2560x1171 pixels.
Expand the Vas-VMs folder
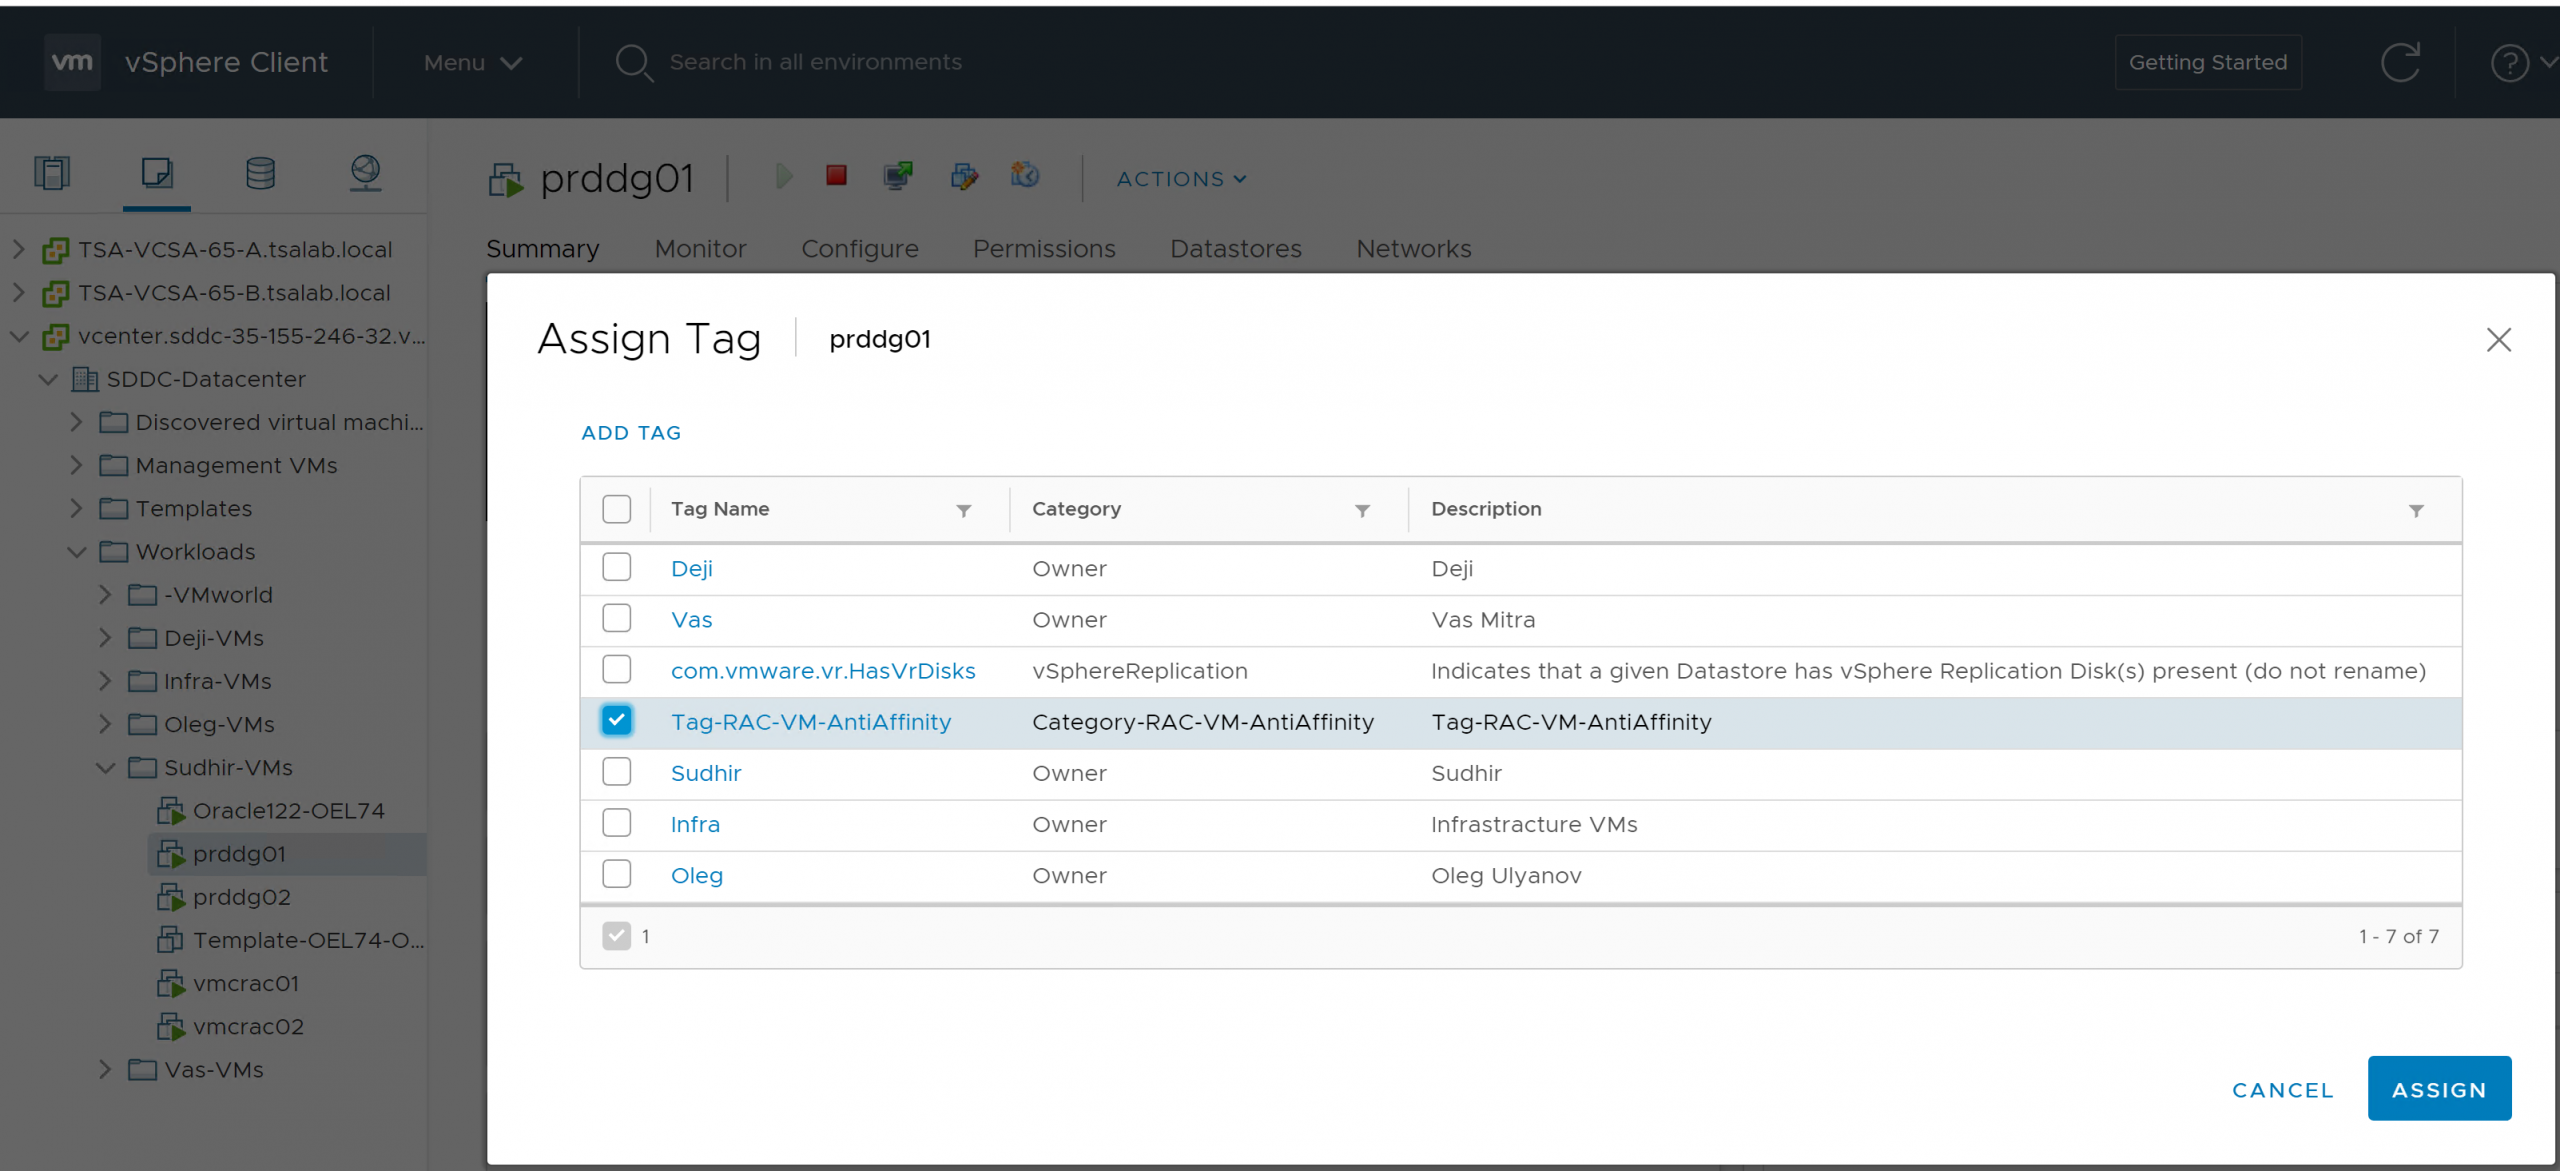click(x=105, y=1069)
